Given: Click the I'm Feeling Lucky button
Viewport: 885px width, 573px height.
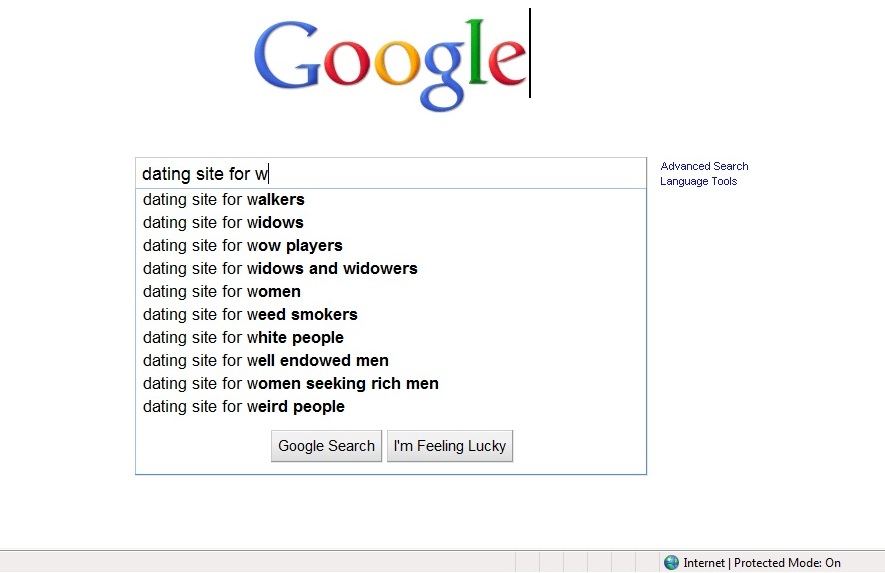Looking at the screenshot, I should (450, 446).
